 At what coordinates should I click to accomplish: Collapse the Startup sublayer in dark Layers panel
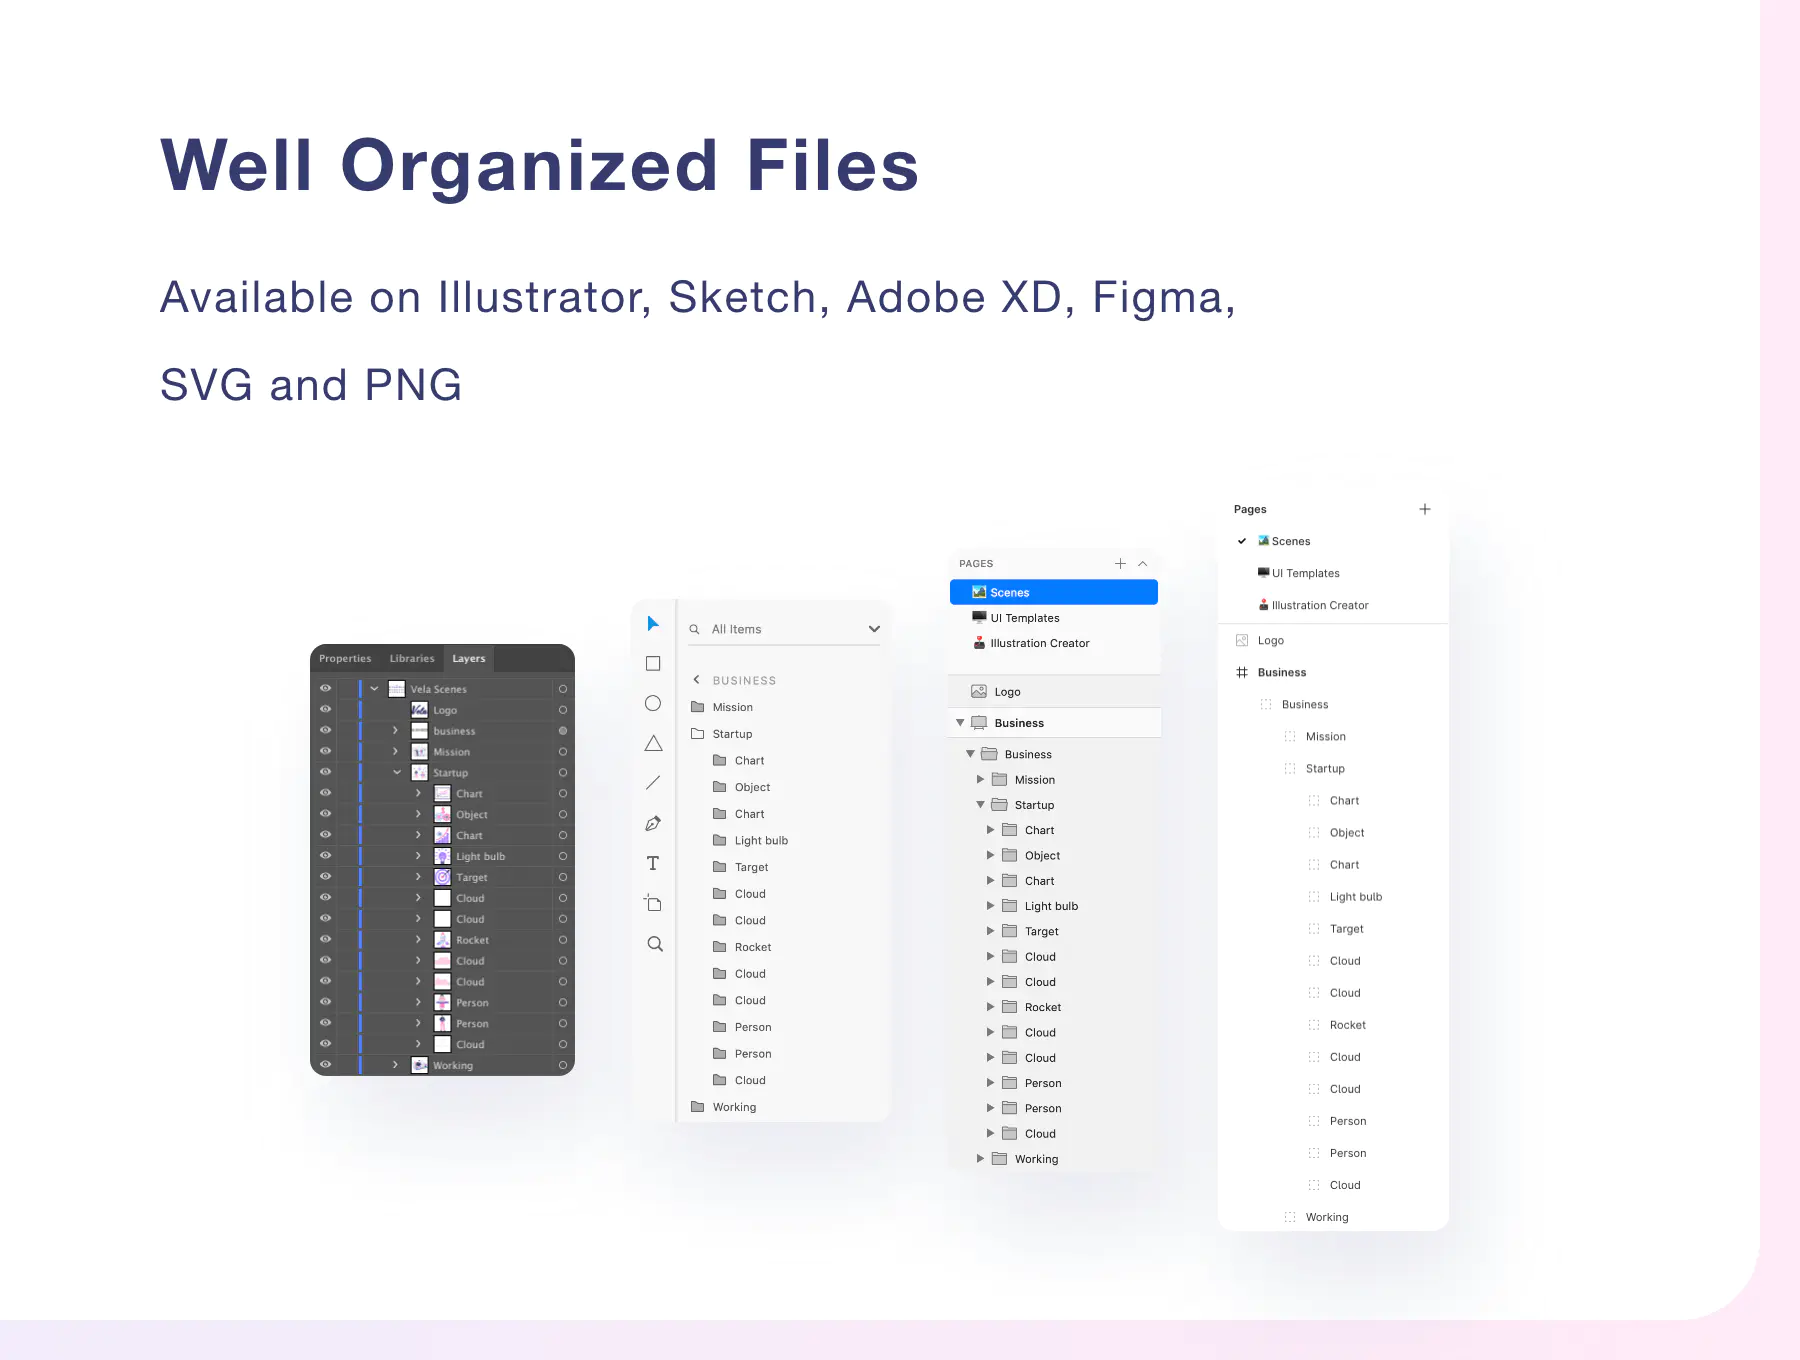tap(396, 772)
